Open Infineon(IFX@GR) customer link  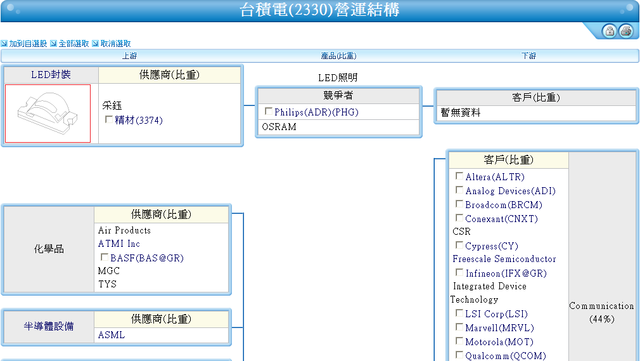506,273
